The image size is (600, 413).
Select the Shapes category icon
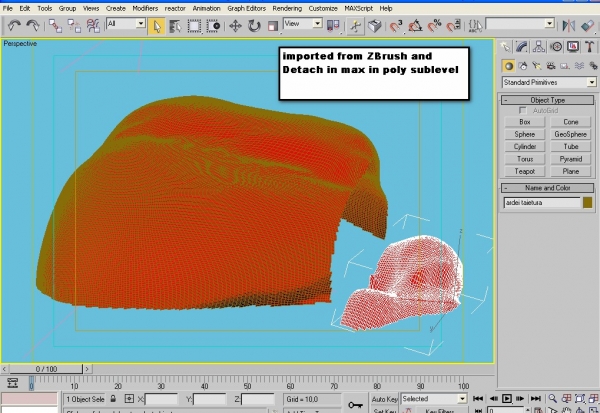click(523, 66)
